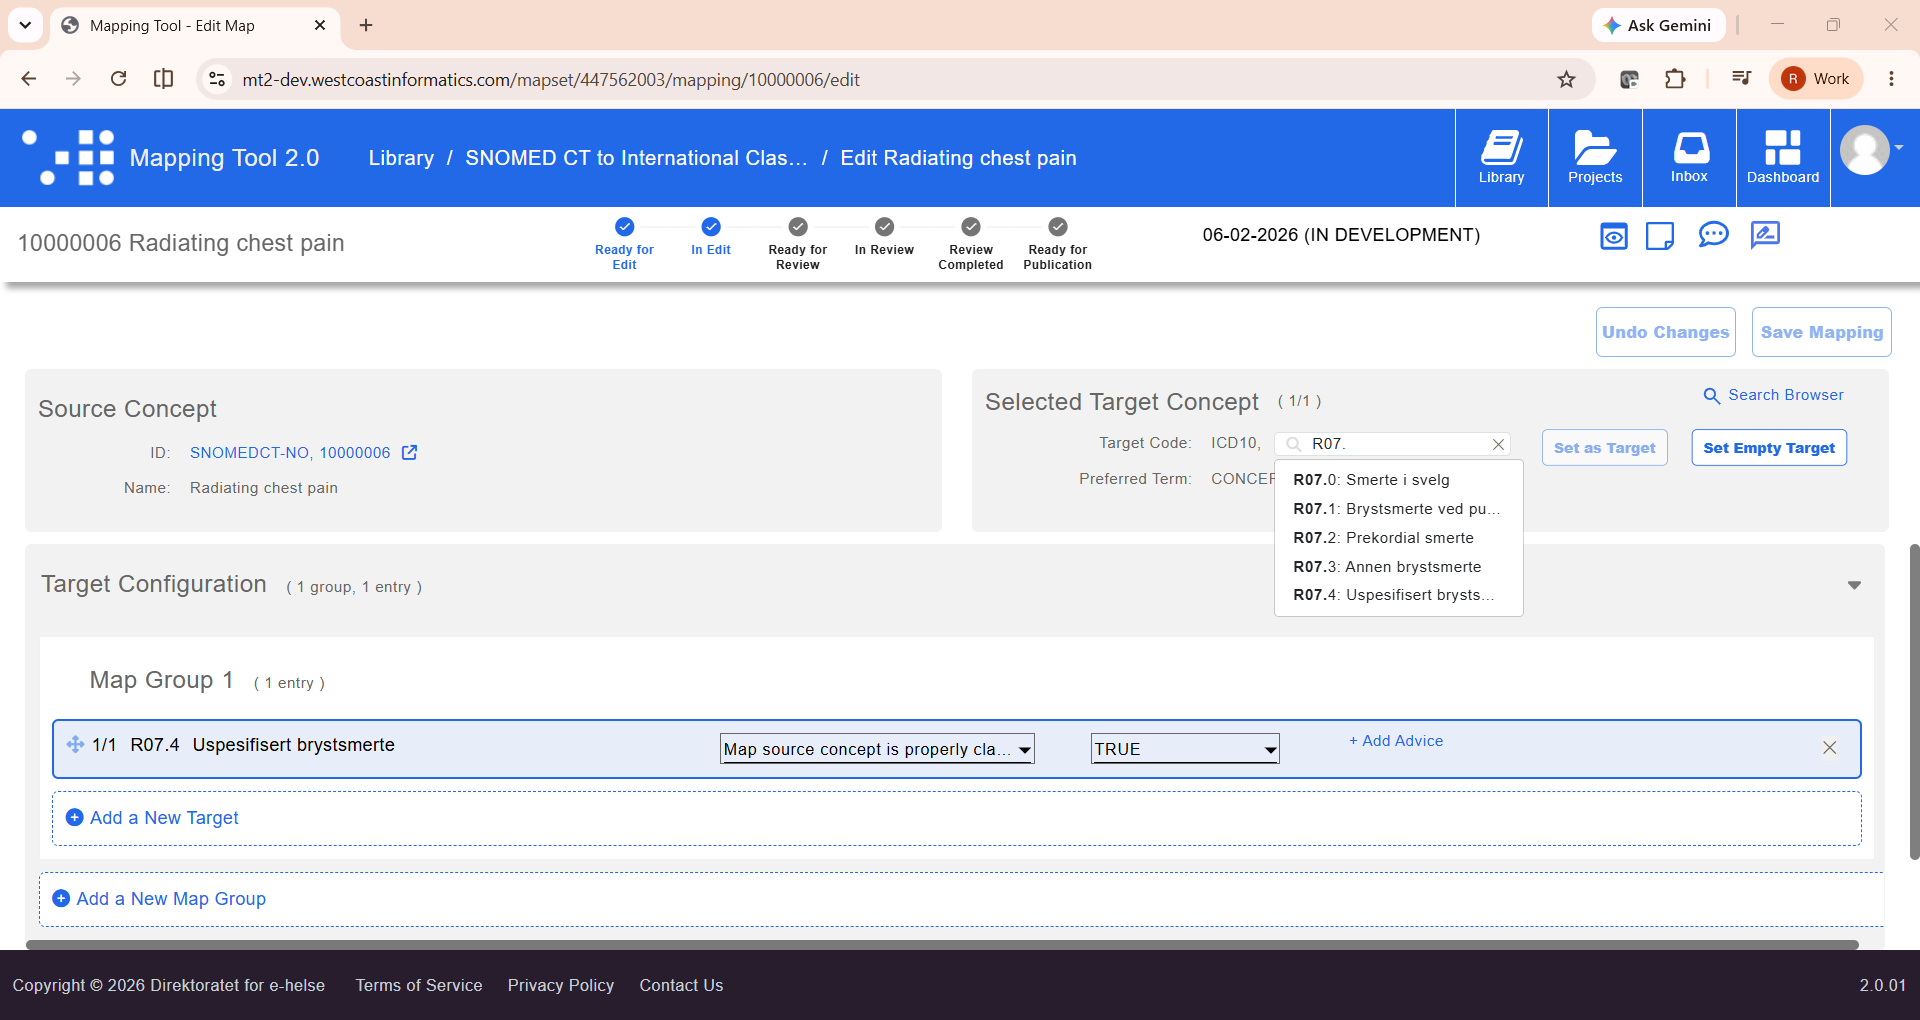The width and height of the screenshot is (1920, 1020).
Task: Select In Review workflow step
Action: coord(884,238)
